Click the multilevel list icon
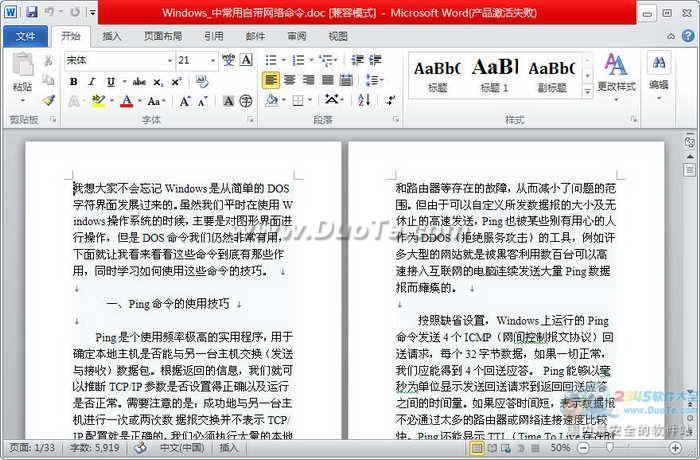Viewport: 700px width, 460px height. tap(327, 60)
